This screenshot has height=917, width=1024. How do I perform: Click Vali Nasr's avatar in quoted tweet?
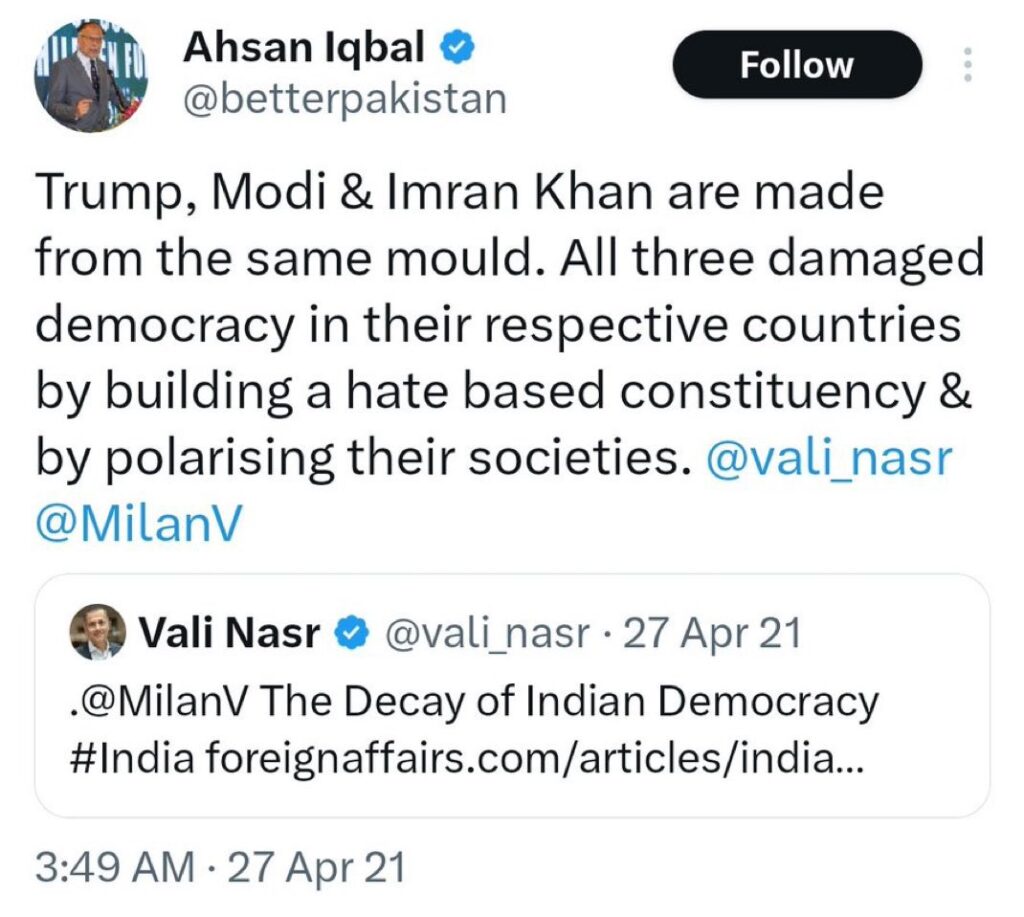97,632
